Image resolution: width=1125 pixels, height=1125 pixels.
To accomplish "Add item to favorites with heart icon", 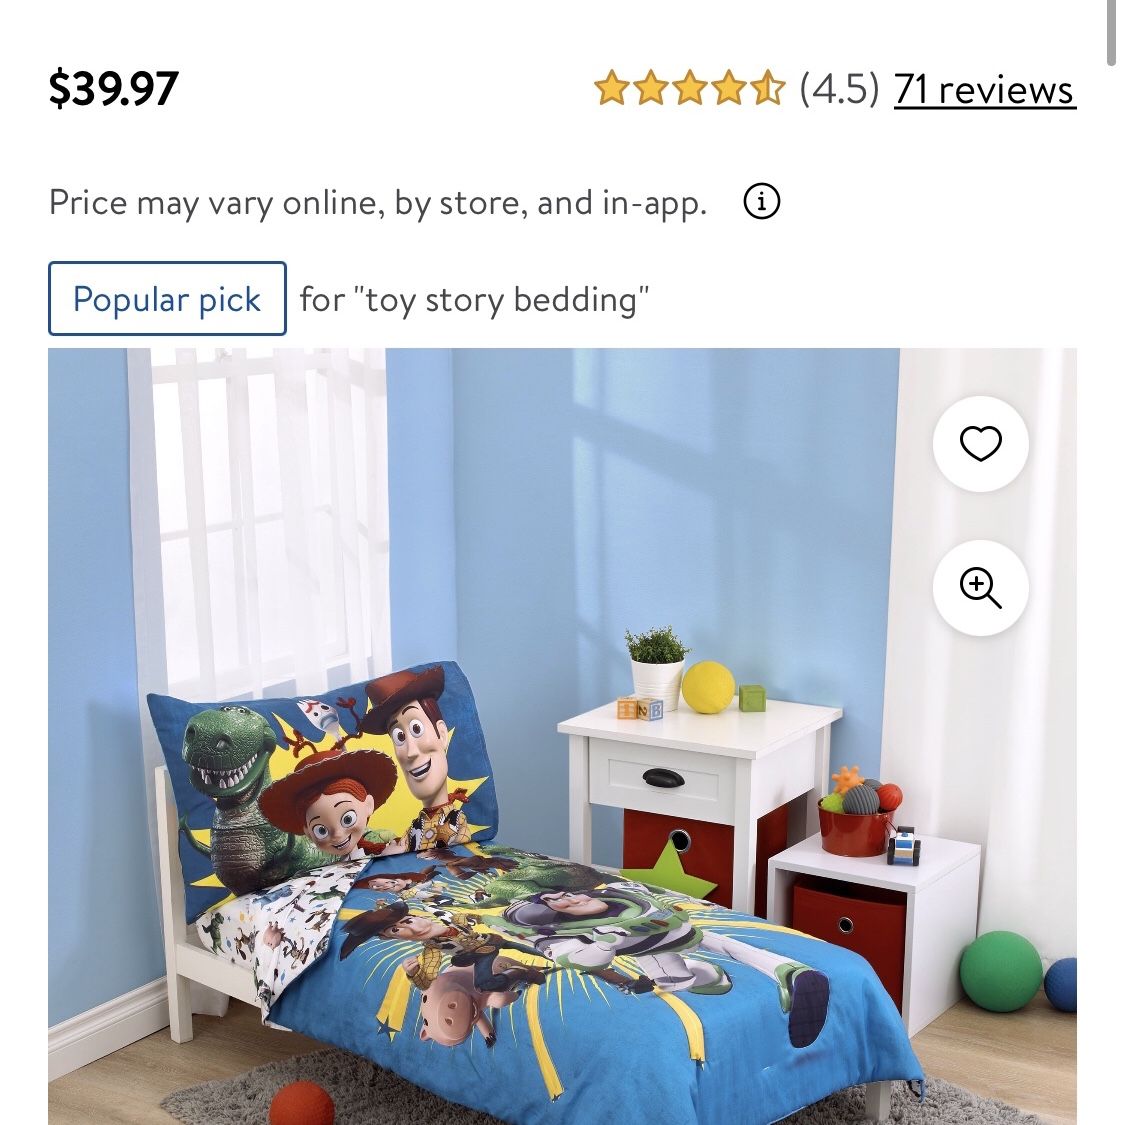I will [980, 443].
